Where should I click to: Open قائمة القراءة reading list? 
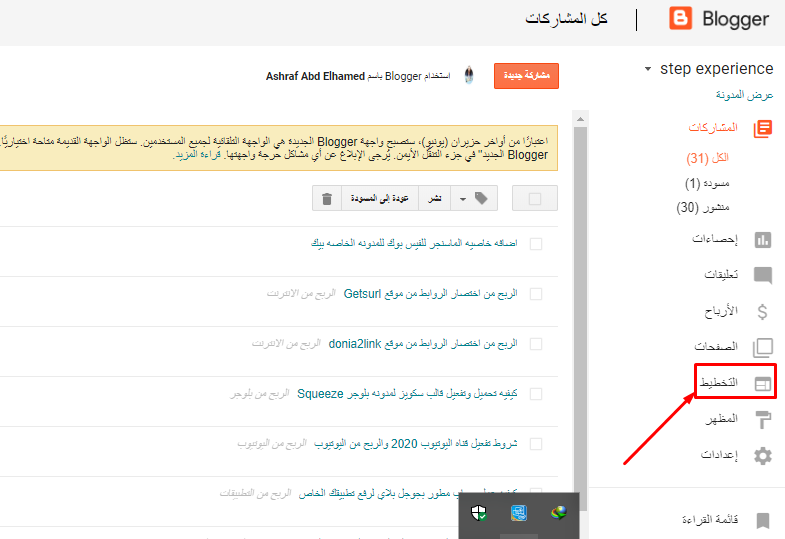(710, 519)
